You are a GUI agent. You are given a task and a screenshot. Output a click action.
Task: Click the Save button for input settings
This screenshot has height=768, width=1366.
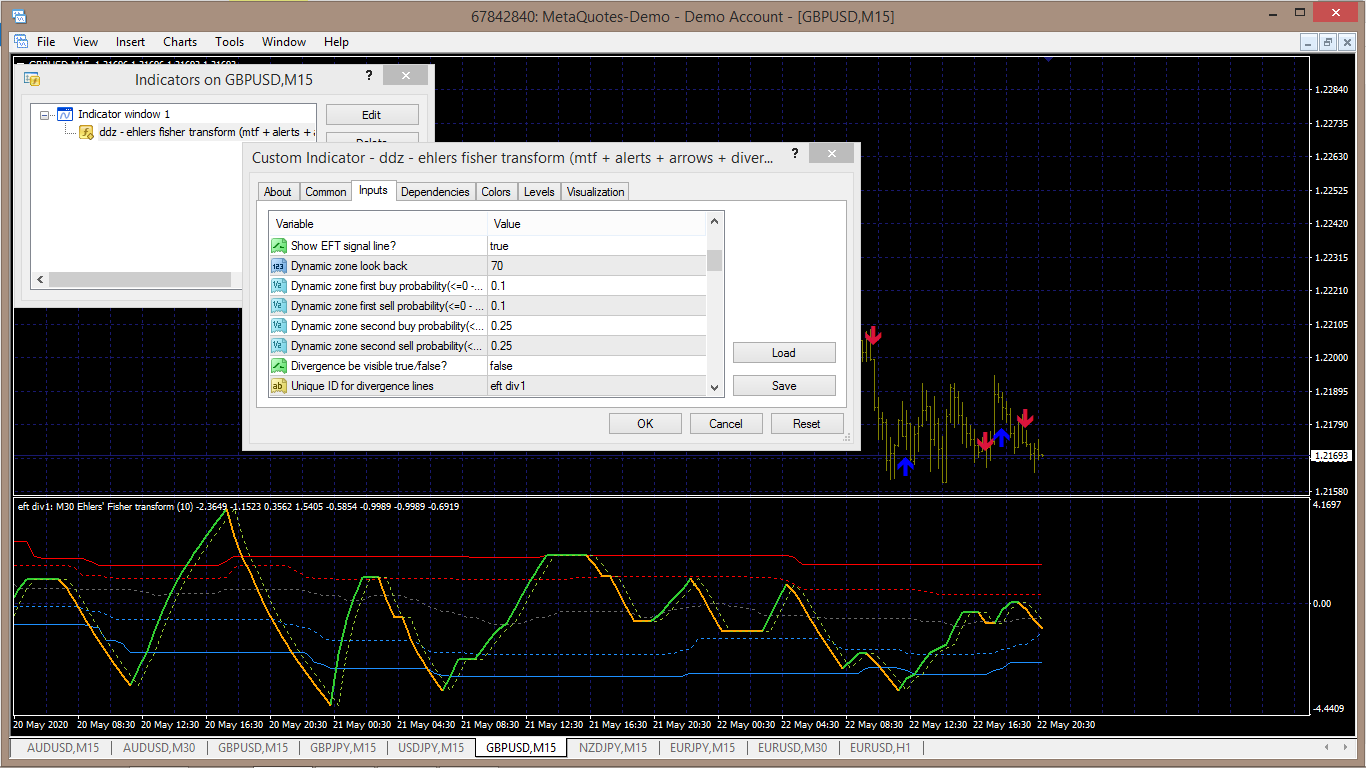coord(783,386)
